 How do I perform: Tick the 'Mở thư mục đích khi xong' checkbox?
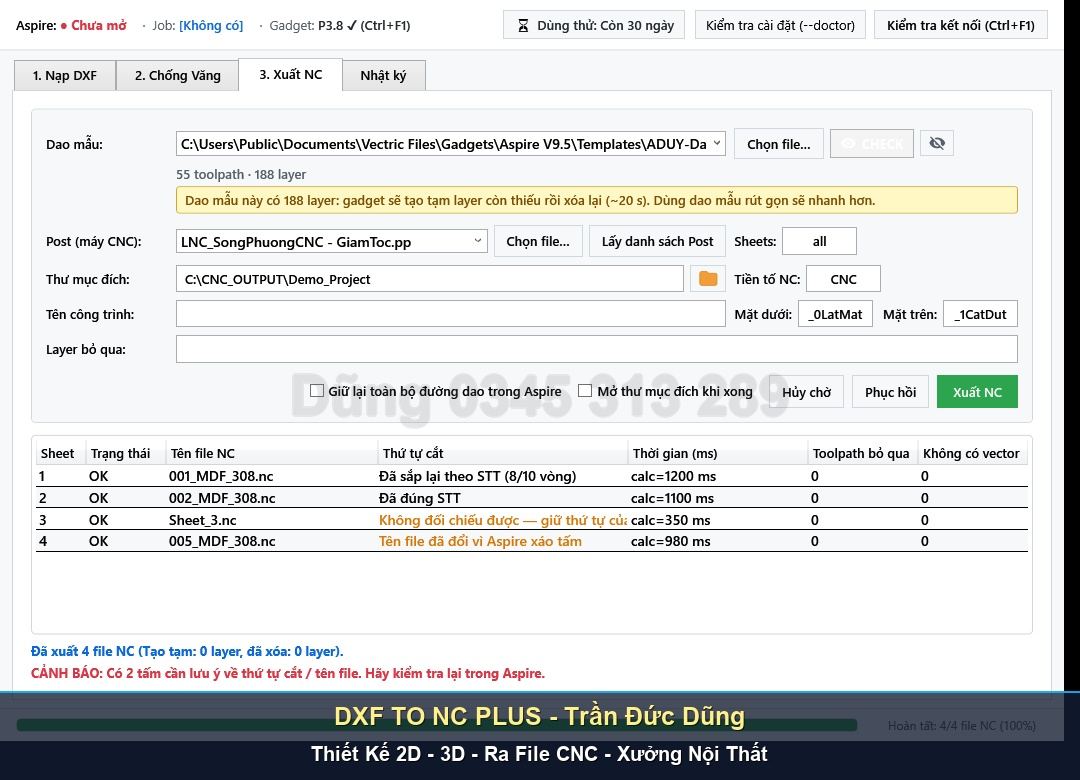(x=585, y=391)
